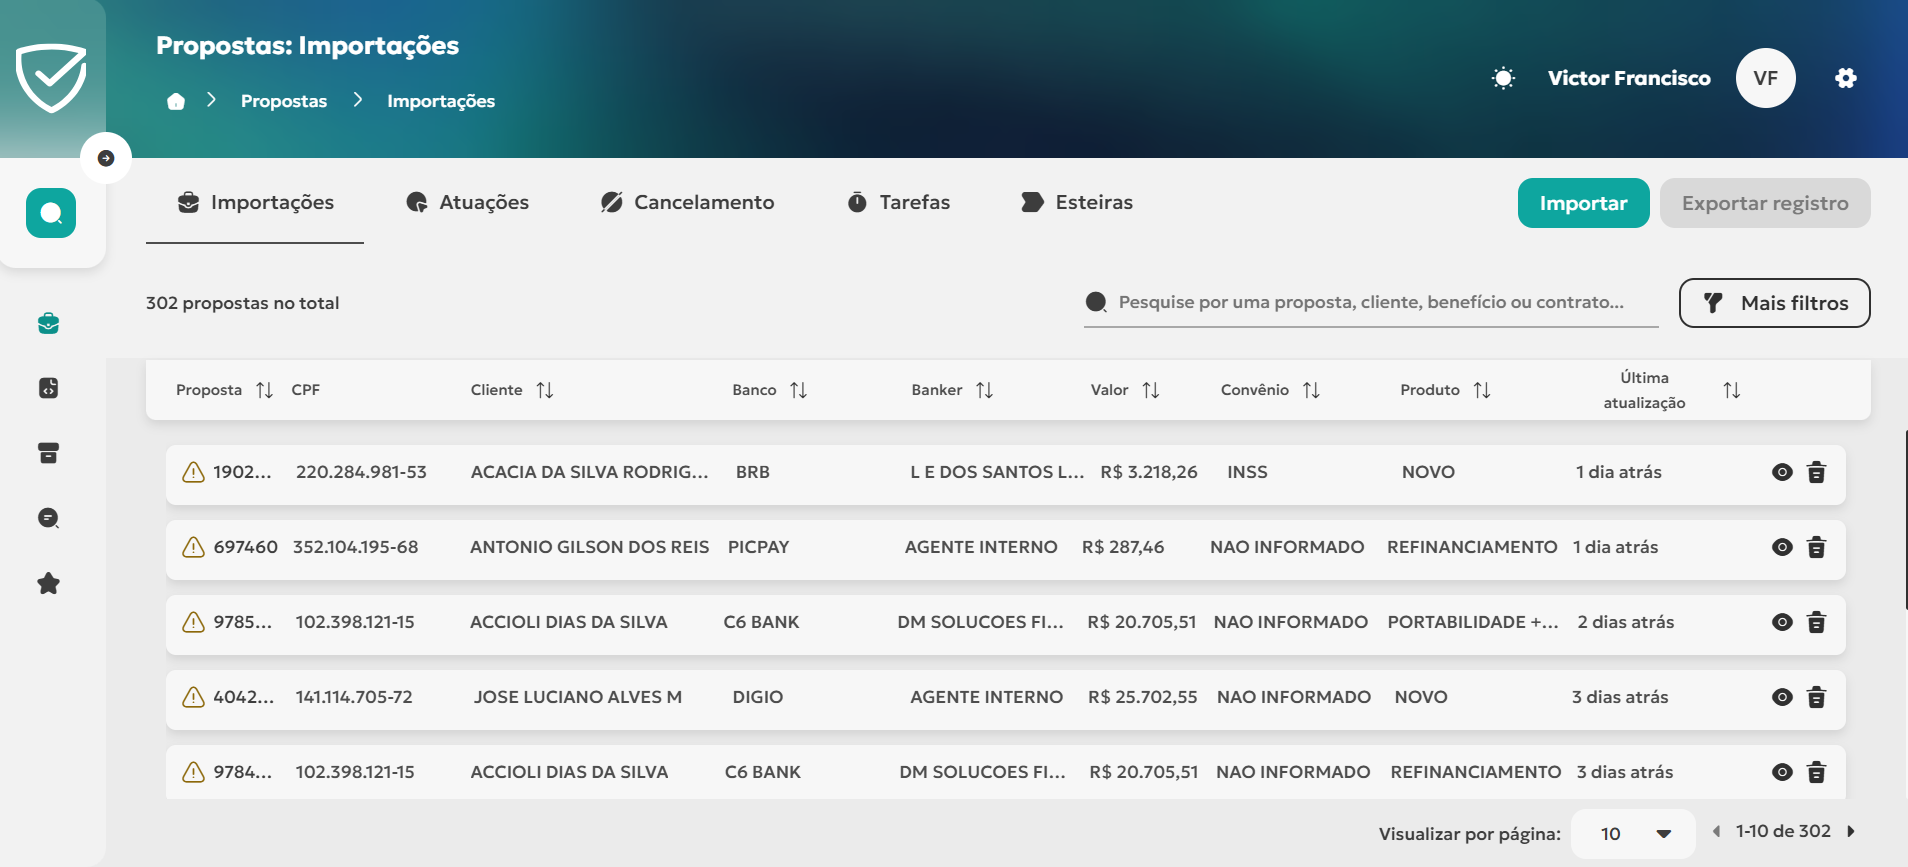Sort by the Última atualização column
Screen dimensions: 1908x867
(1732, 390)
